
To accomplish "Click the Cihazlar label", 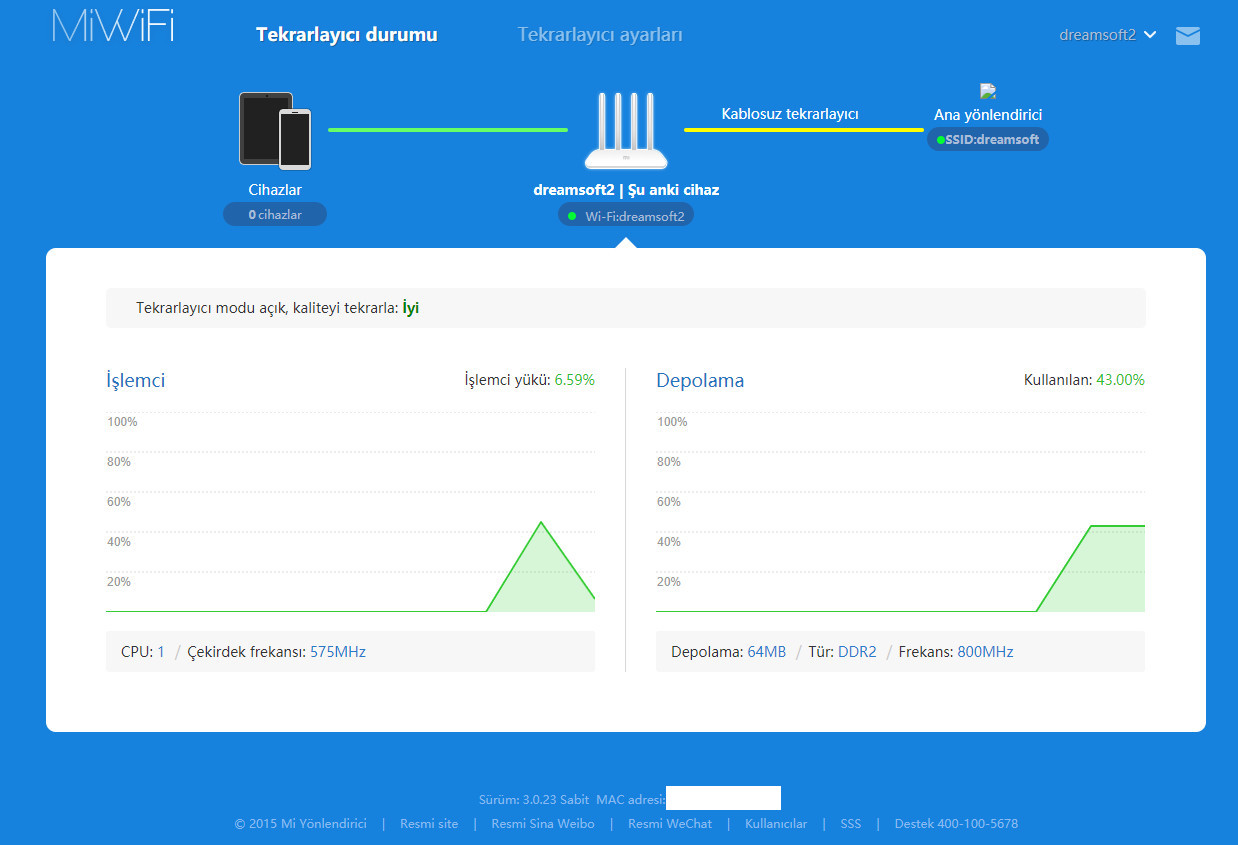I will click(275, 189).
